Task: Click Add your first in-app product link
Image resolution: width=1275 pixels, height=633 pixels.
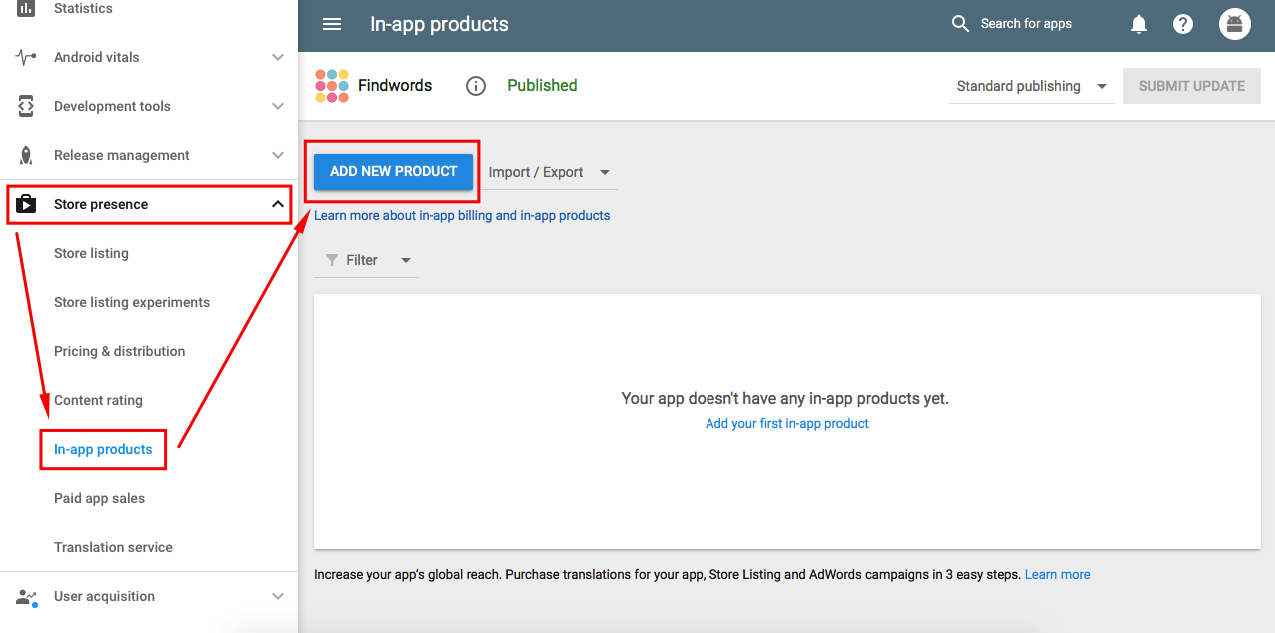Action: [787, 423]
